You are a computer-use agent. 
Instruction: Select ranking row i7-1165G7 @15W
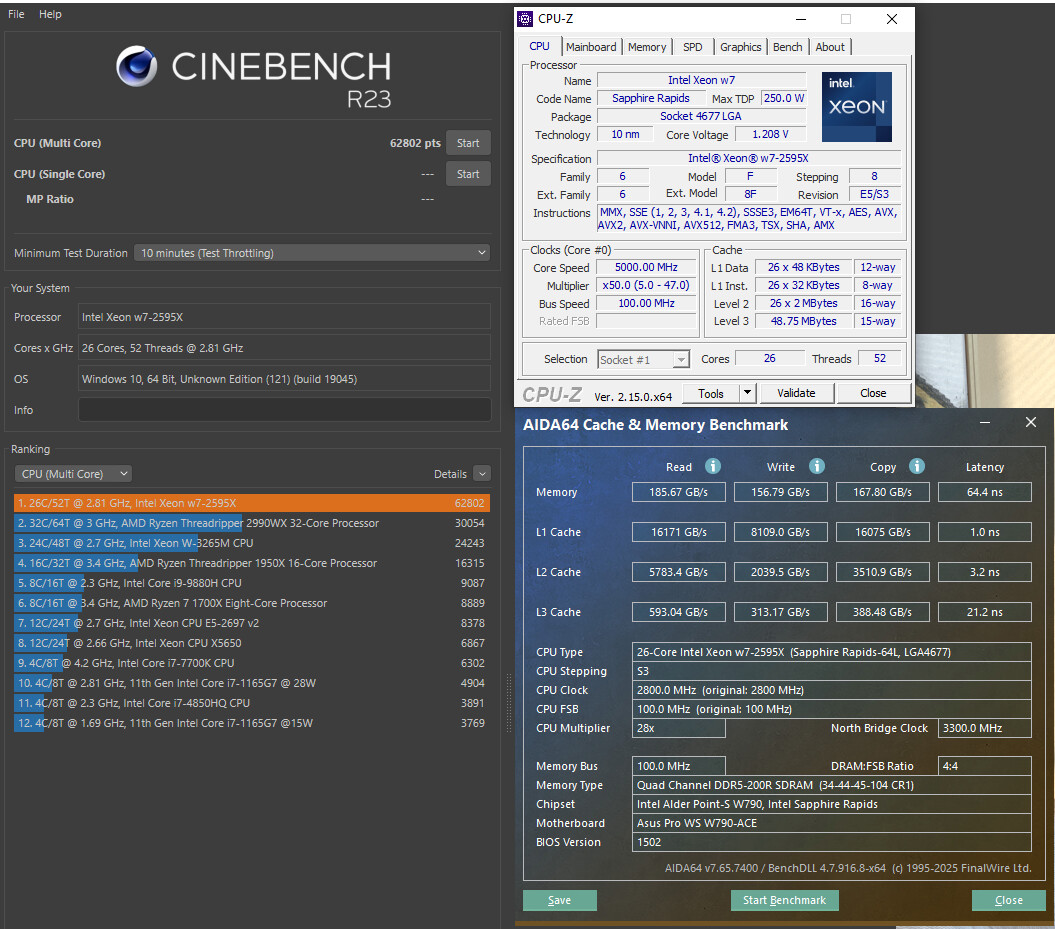[x=252, y=723]
